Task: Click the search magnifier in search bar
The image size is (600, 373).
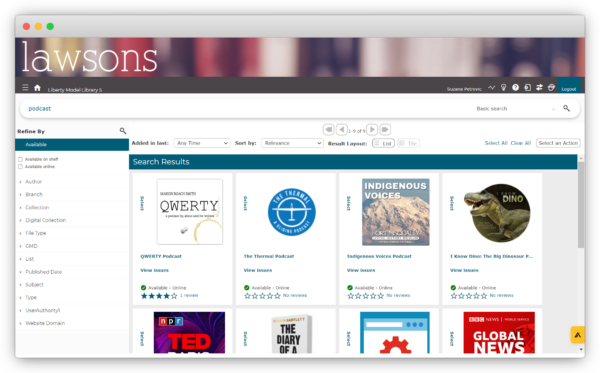Action: (x=566, y=108)
